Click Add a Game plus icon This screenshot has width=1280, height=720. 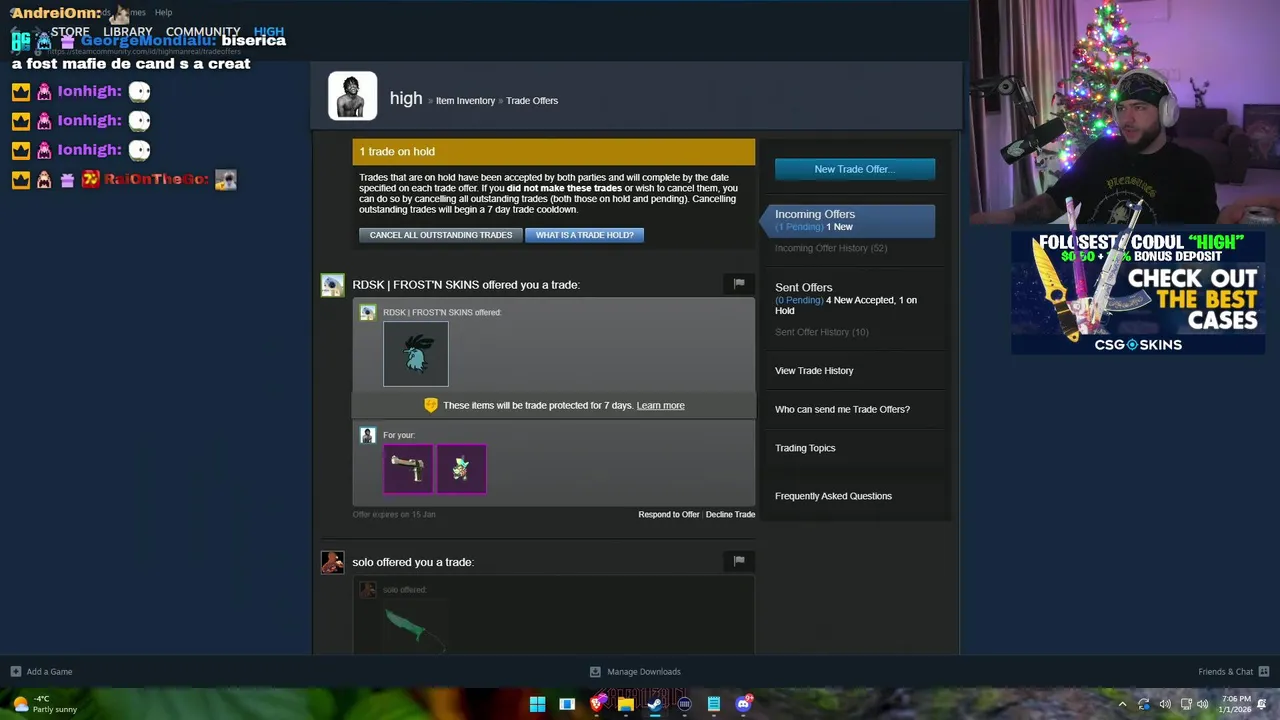point(15,671)
